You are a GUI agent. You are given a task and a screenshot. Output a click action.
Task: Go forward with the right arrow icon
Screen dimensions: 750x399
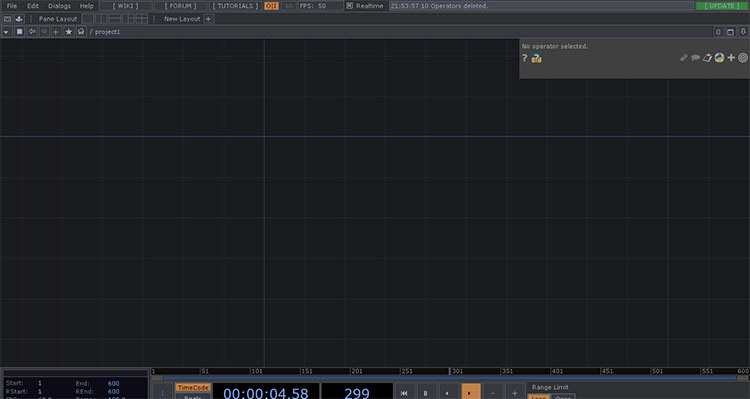44,32
